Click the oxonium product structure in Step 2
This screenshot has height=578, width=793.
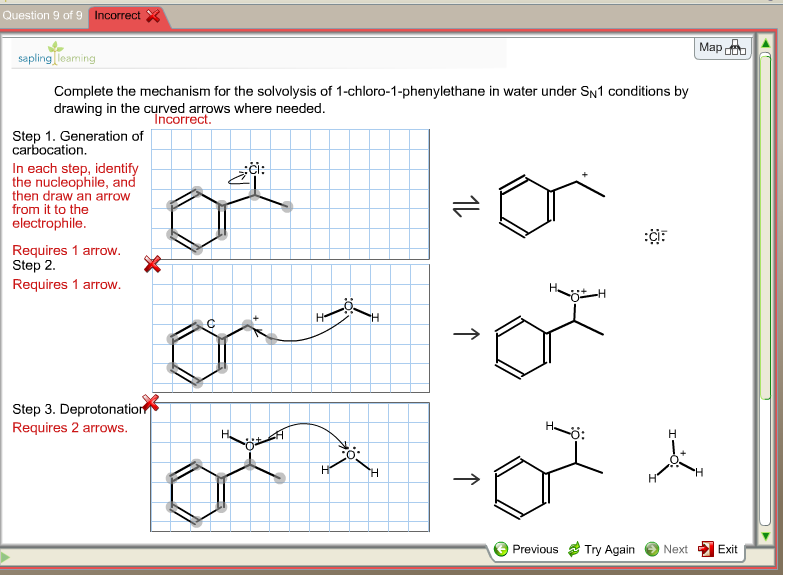pos(550,330)
